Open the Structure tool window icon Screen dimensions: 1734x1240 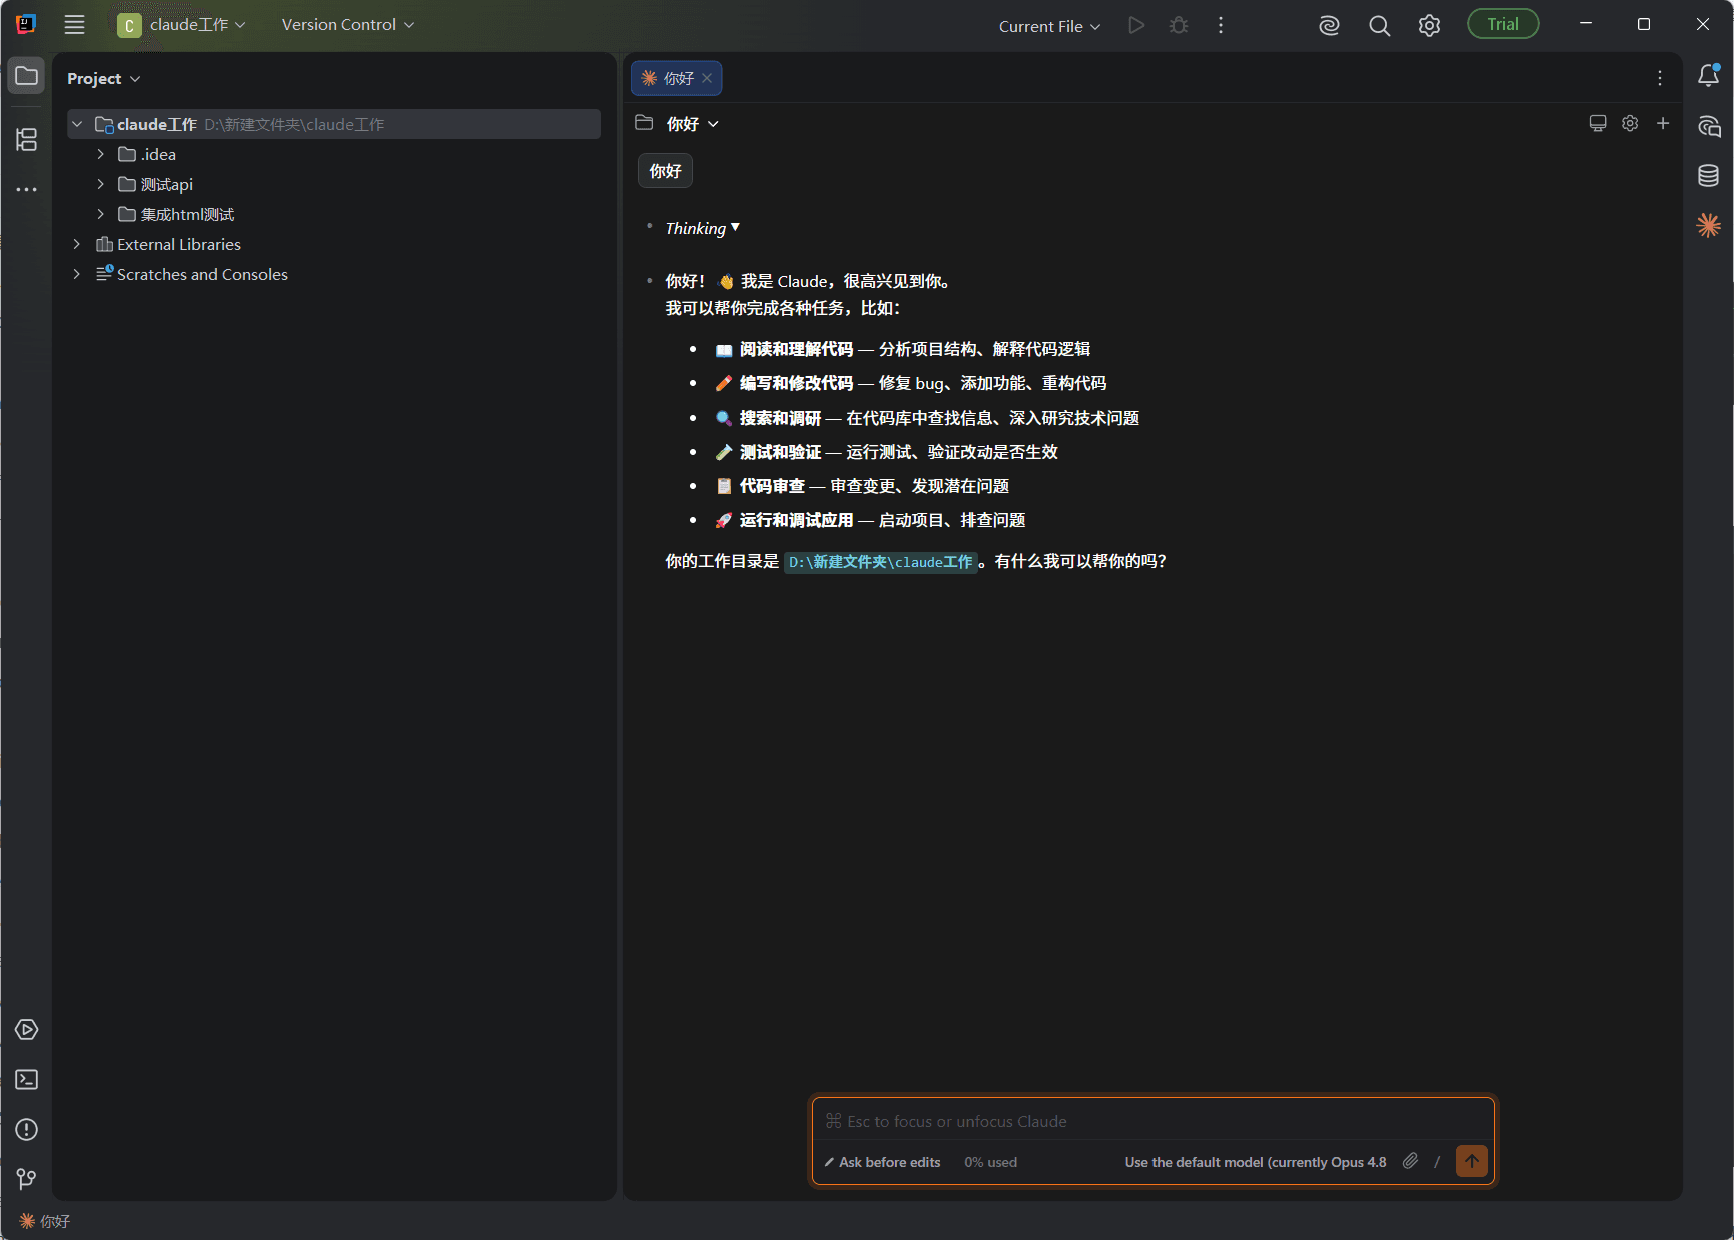click(x=26, y=139)
